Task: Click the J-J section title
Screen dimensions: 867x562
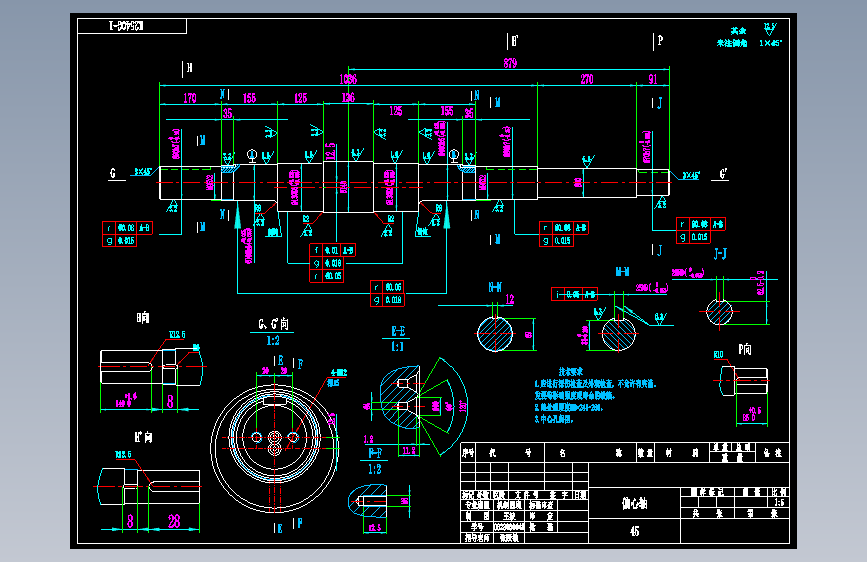Action: click(x=720, y=254)
